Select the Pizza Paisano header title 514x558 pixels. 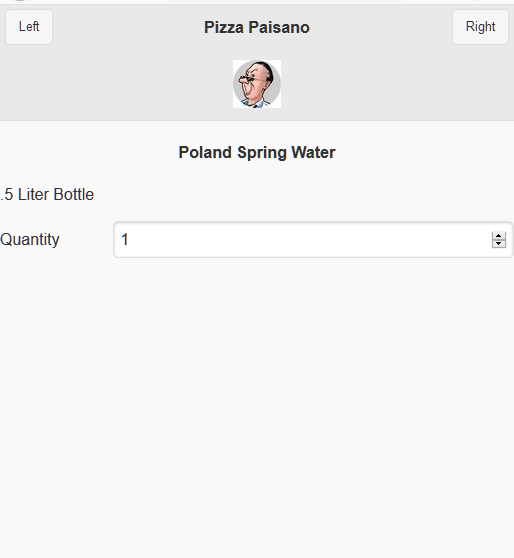(257, 27)
